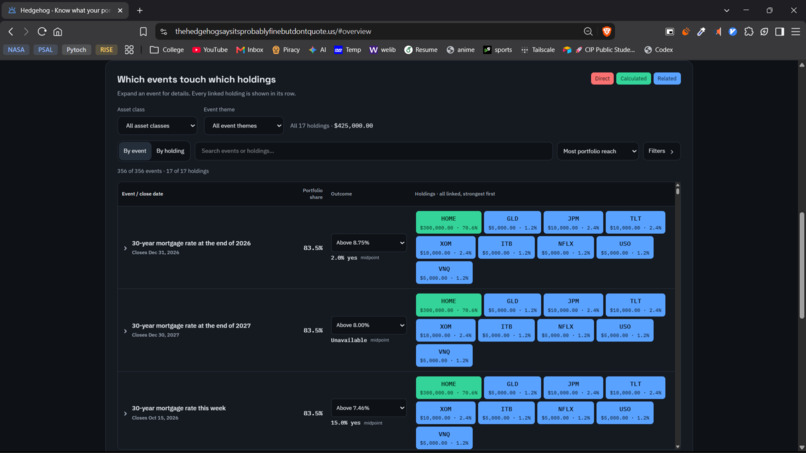806x453 pixels.
Task: Open the AI bookmark
Action: (318, 50)
